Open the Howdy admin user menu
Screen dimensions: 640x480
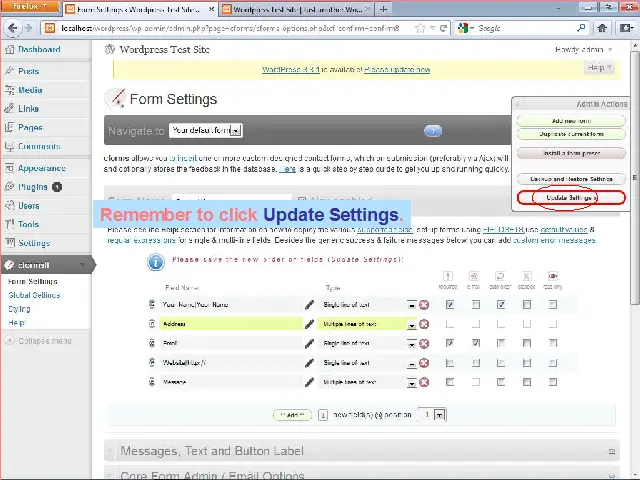(x=583, y=50)
